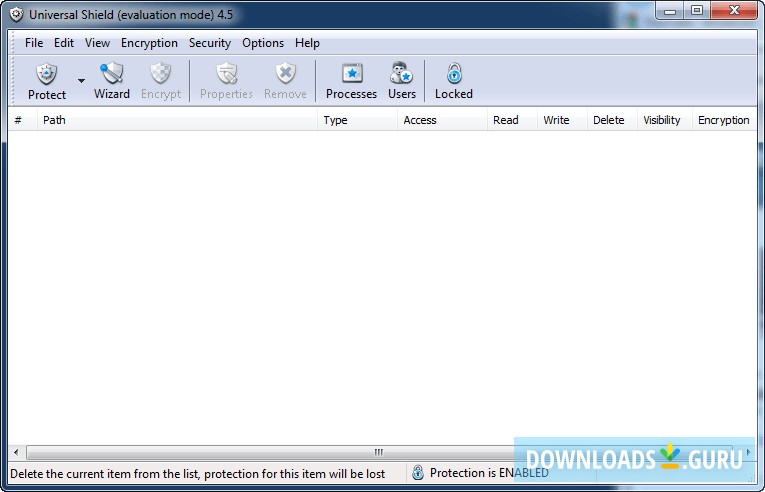Launch the Wizard tool
This screenshot has height=492, width=765.
112,81
